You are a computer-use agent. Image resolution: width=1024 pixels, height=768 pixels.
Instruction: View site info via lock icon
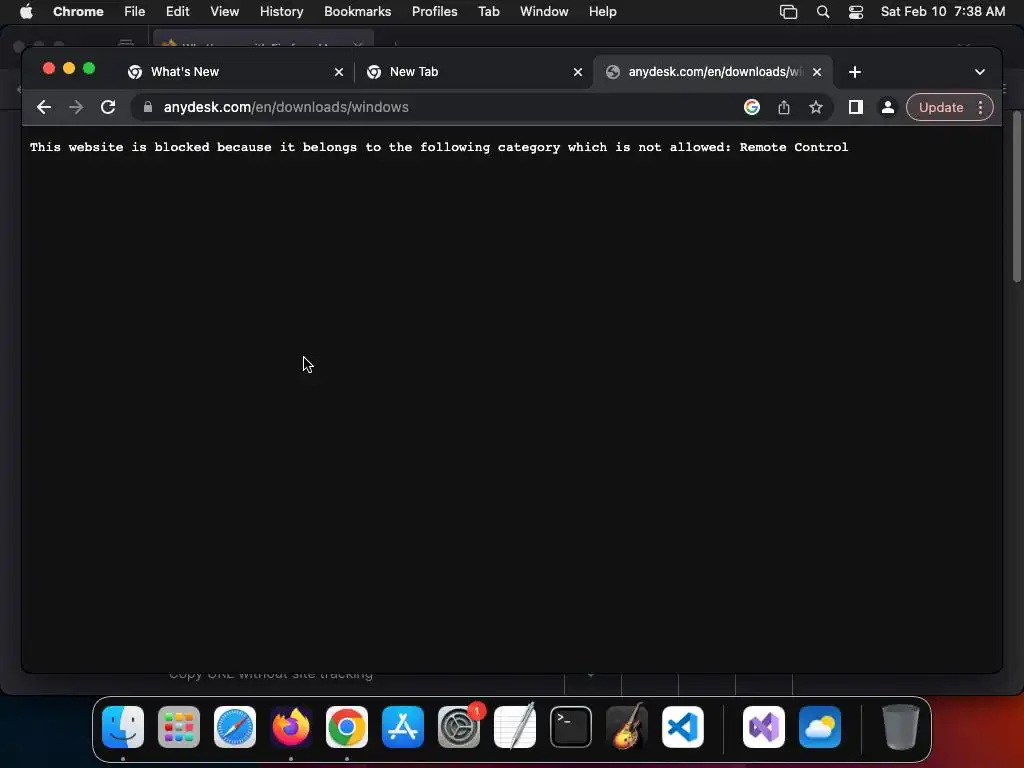(x=148, y=107)
